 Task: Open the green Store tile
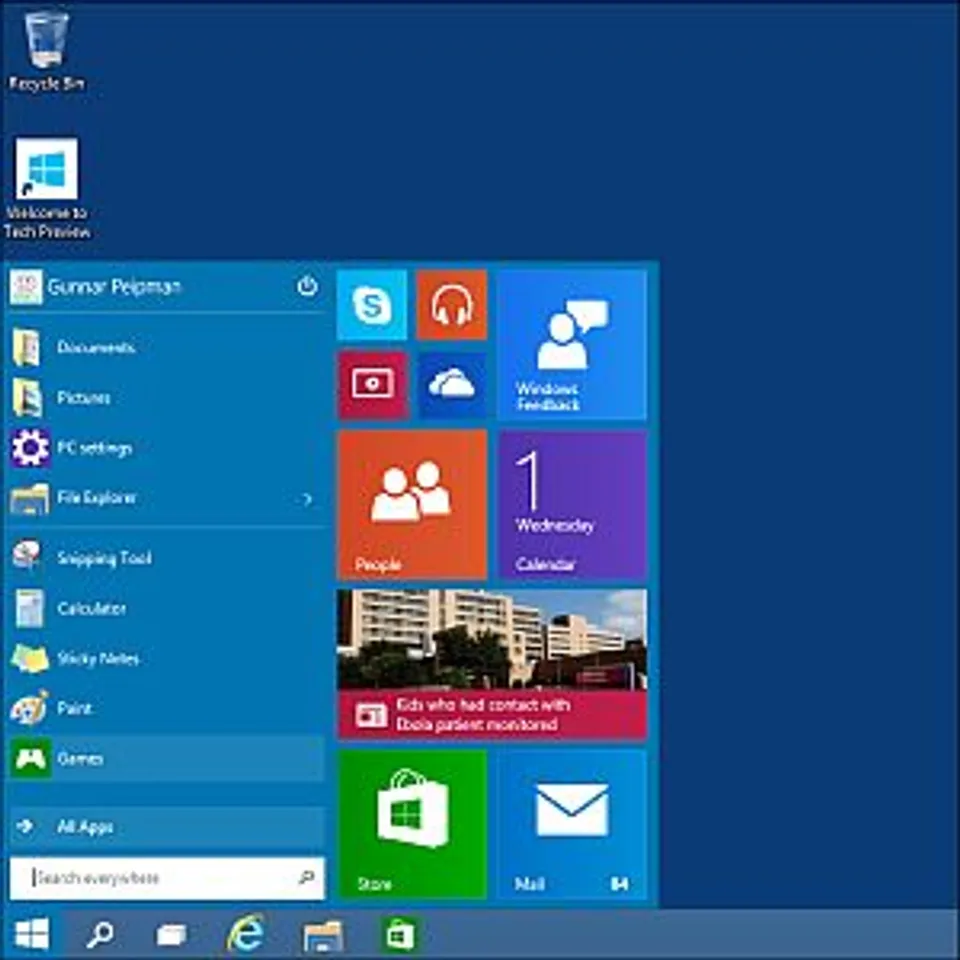coord(412,824)
